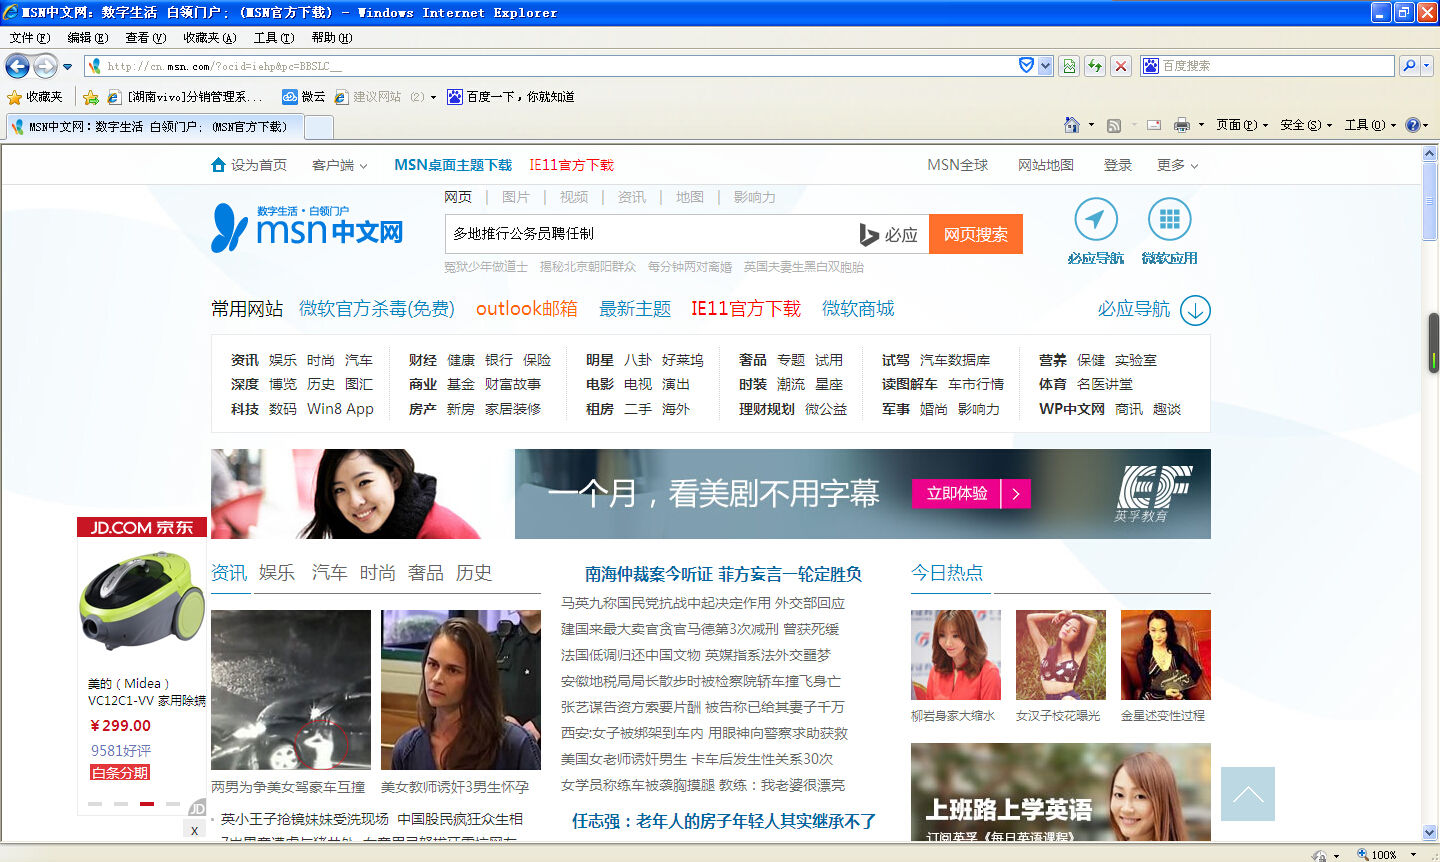The image size is (1440, 862).
Task: Expand the 客户端 dropdown
Action: tap(340, 165)
